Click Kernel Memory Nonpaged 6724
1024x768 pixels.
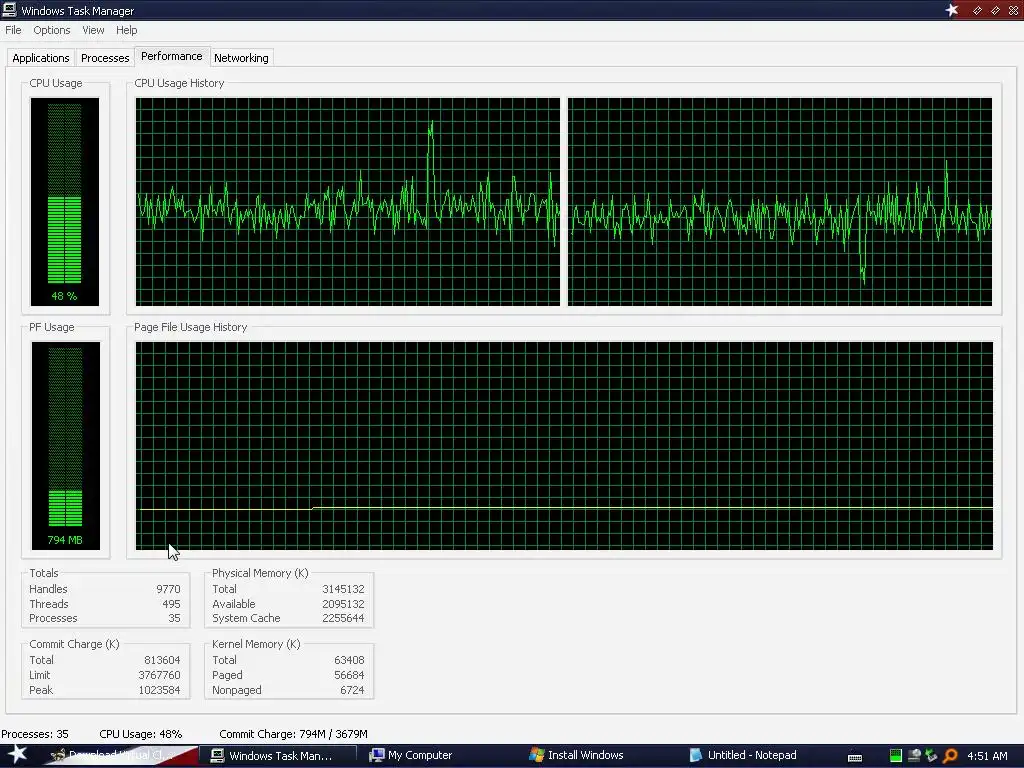tap(352, 690)
